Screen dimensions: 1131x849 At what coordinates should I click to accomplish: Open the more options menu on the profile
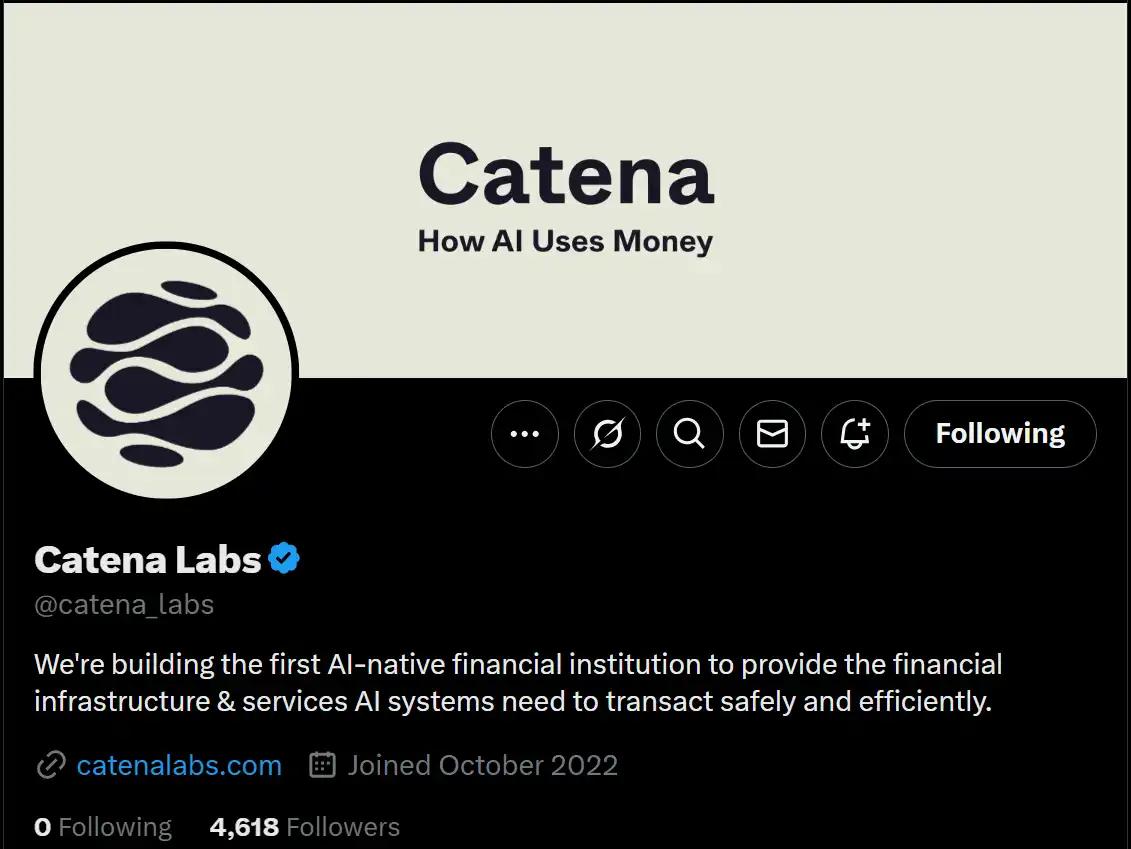(524, 434)
